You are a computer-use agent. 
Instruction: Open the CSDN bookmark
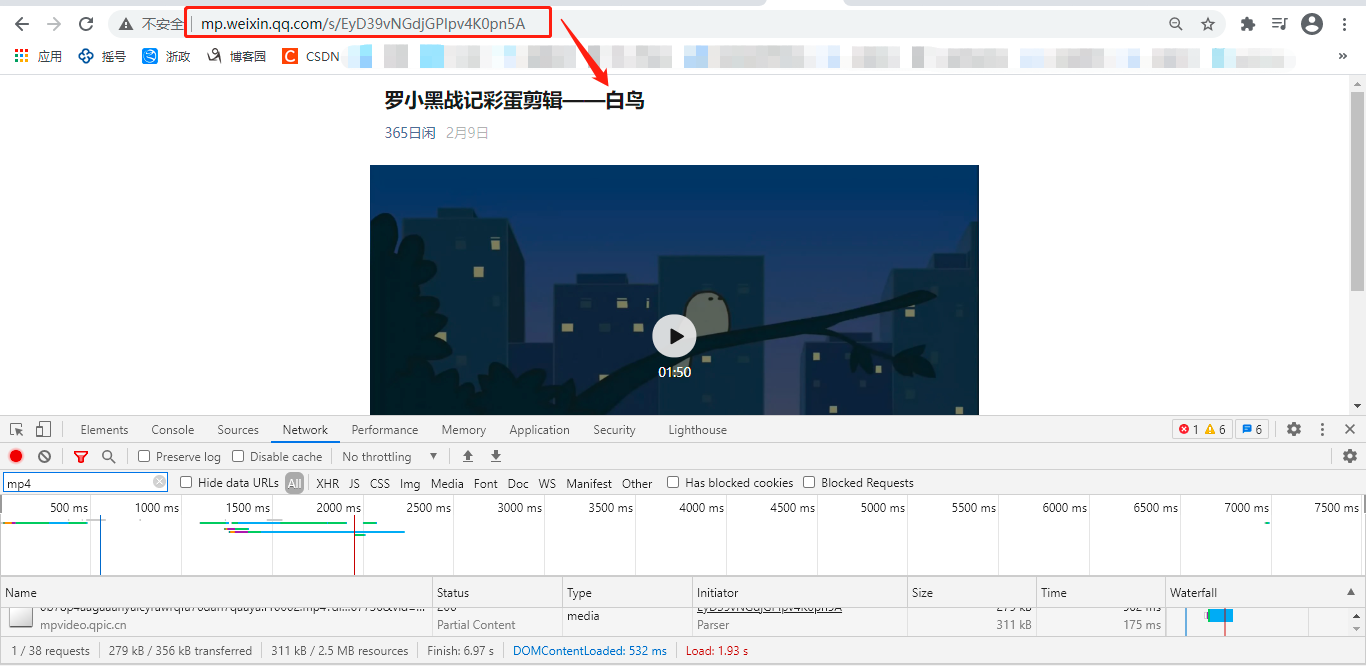(x=311, y=56)
